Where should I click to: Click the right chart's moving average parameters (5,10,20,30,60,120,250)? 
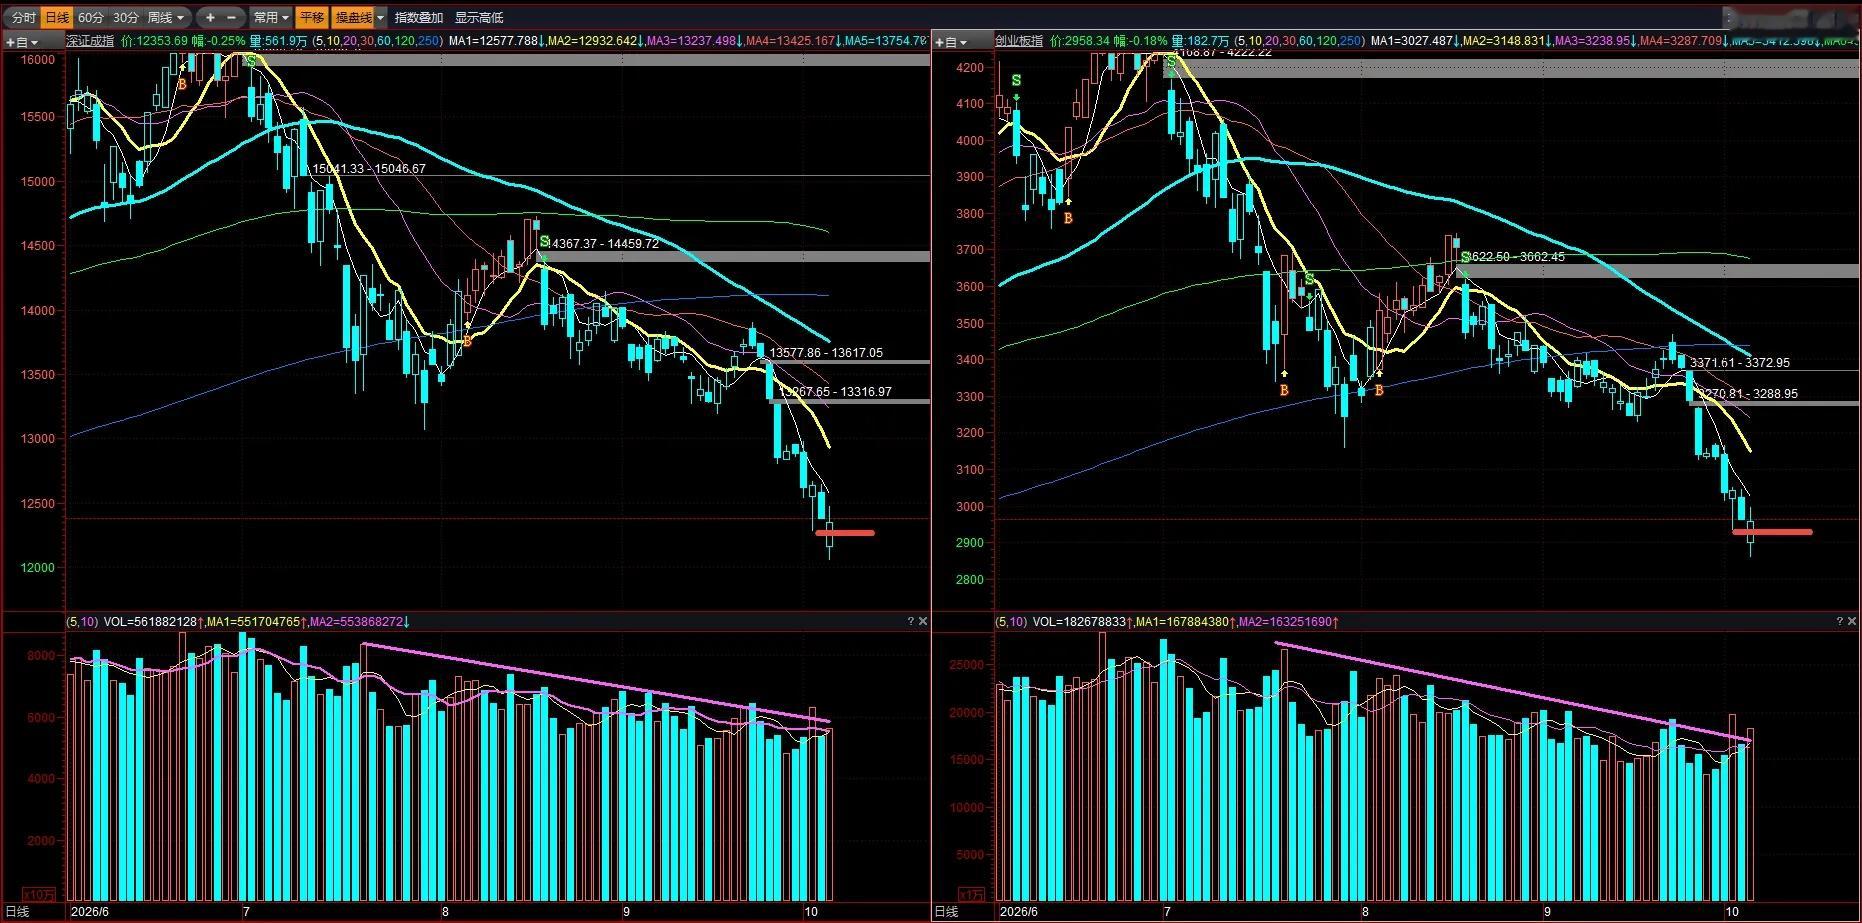[1299, 41]
